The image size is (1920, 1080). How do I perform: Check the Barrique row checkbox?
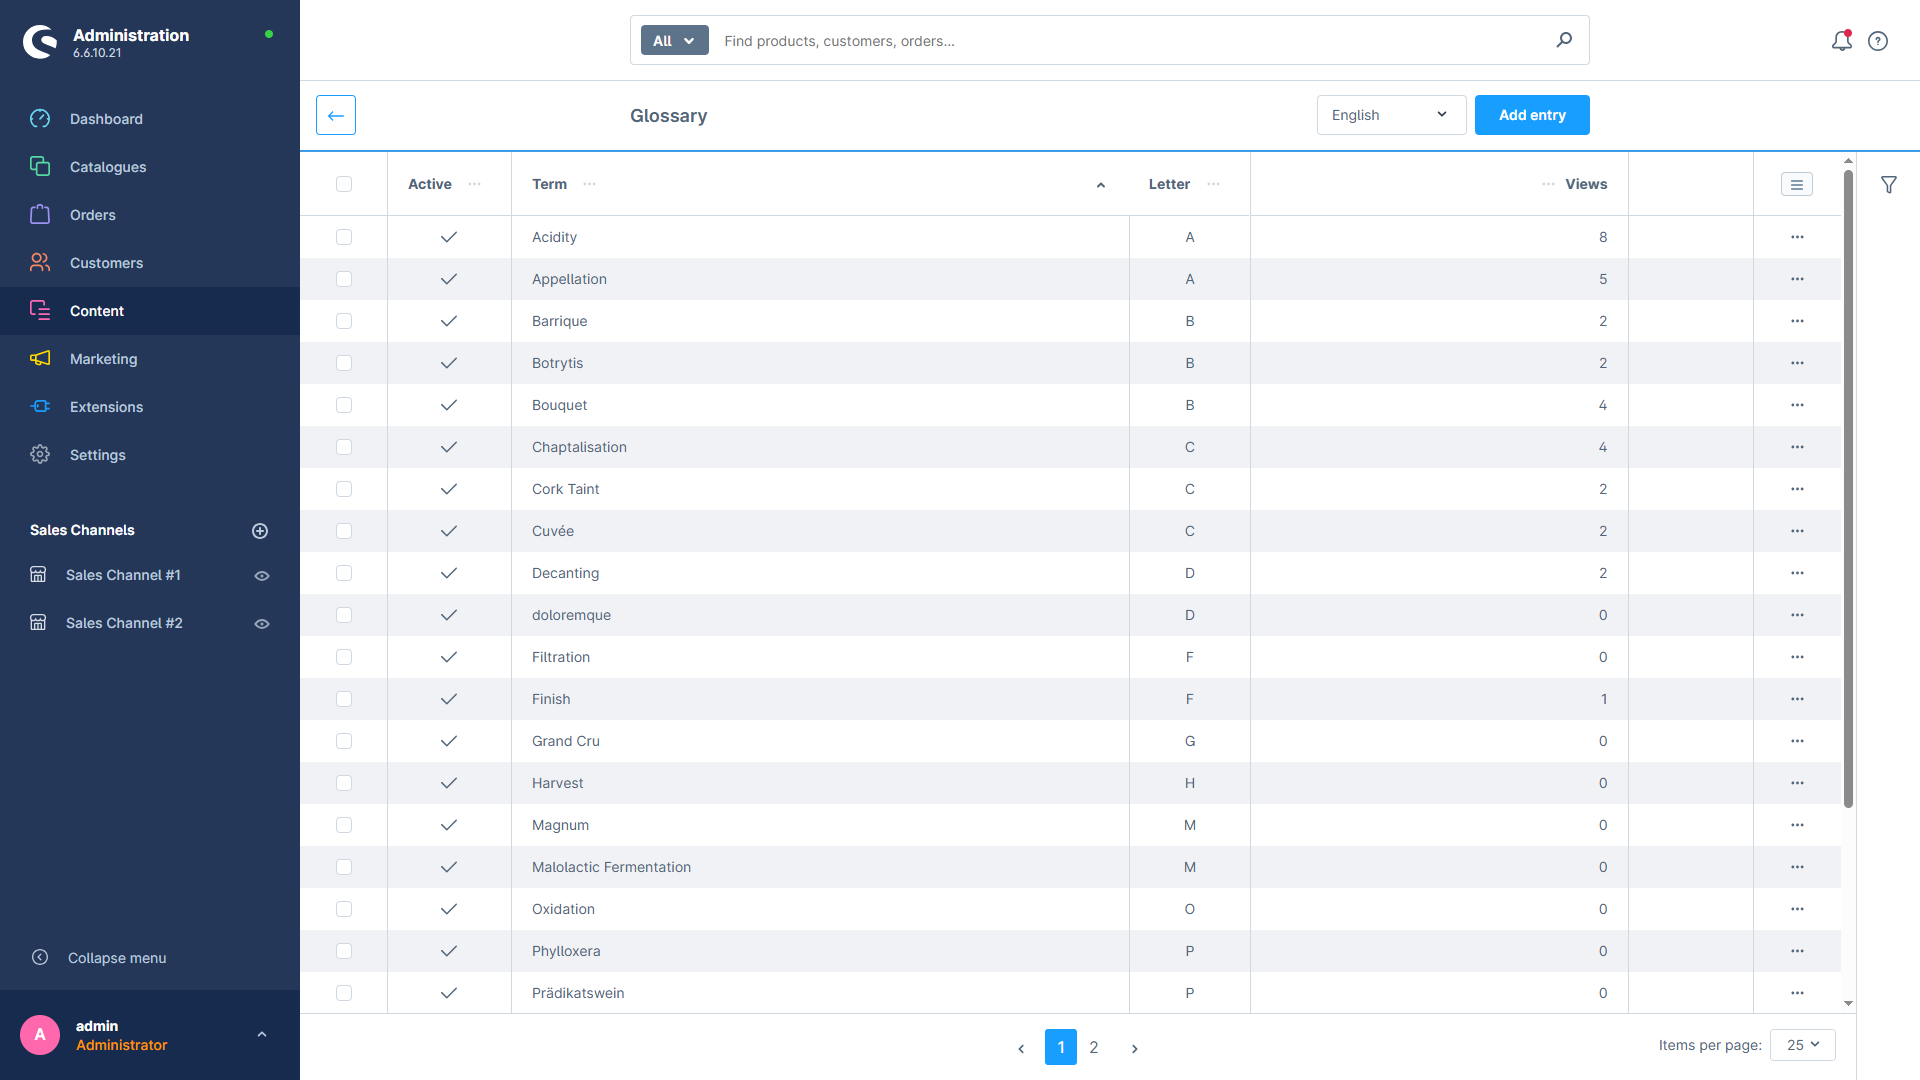tap(344, 321)
